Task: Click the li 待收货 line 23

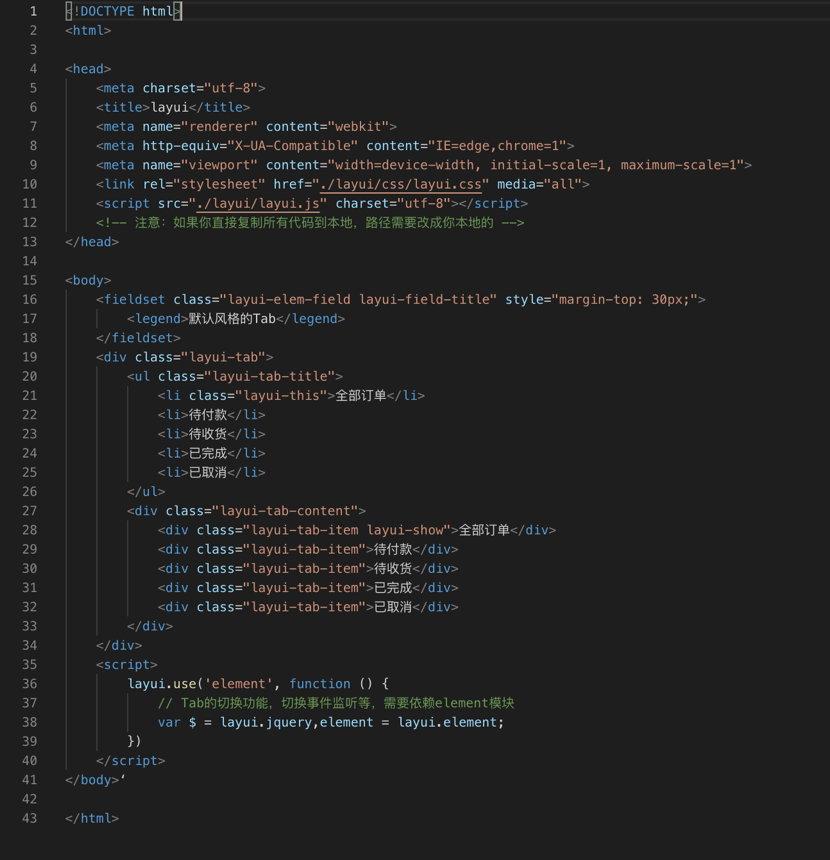Action: pyautogui.click(x=212, y=434)
